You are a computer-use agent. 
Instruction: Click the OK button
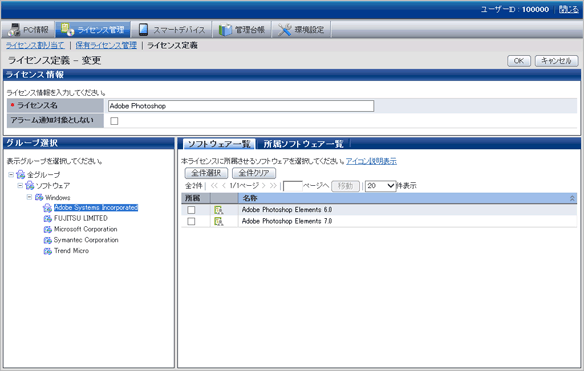[519, 61]
